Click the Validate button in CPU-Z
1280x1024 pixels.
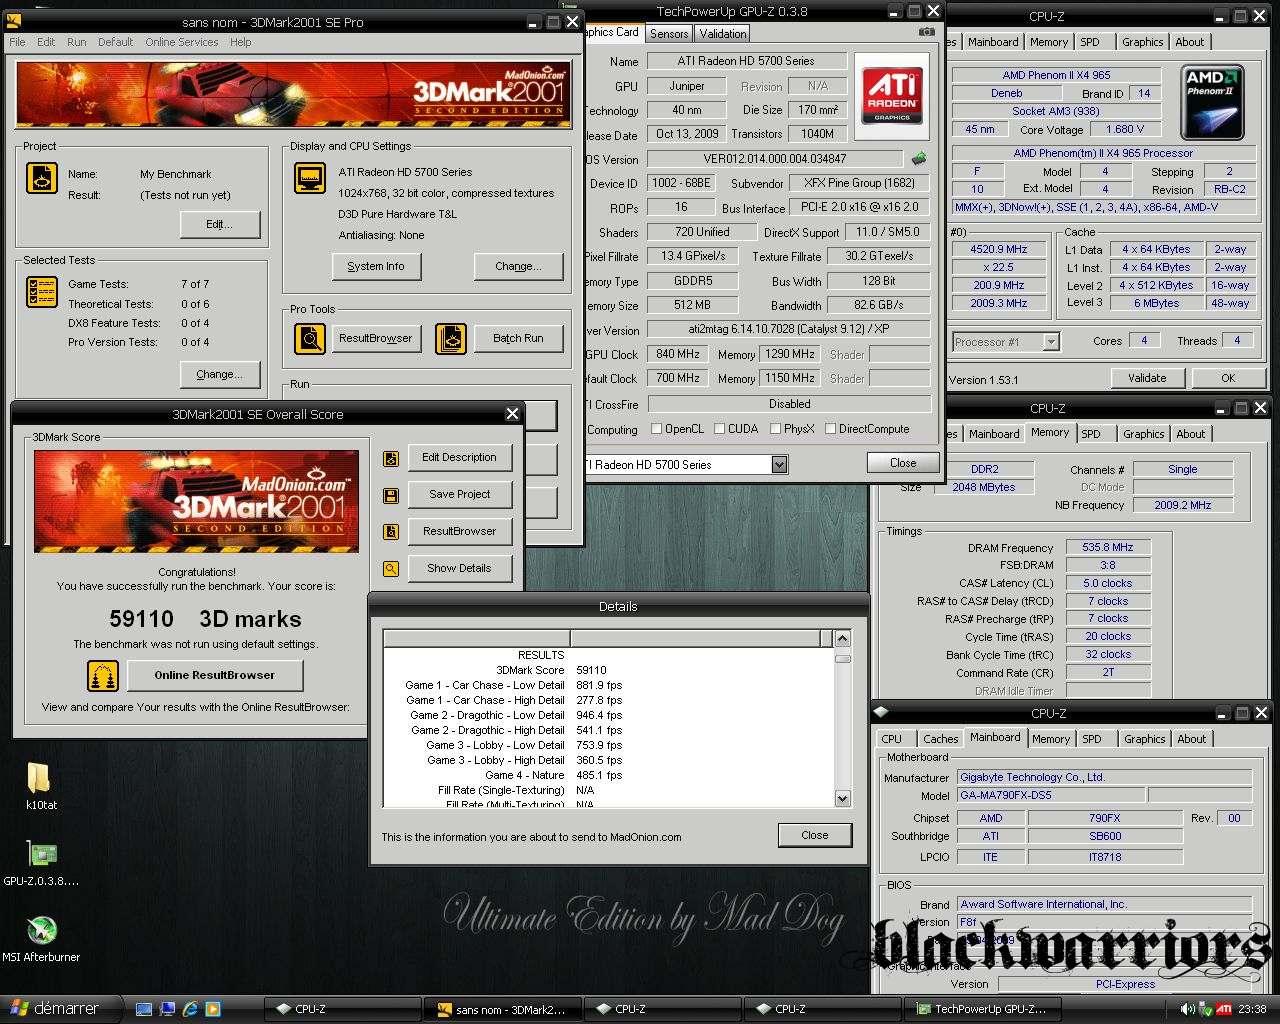click(x=1147, y=378)
